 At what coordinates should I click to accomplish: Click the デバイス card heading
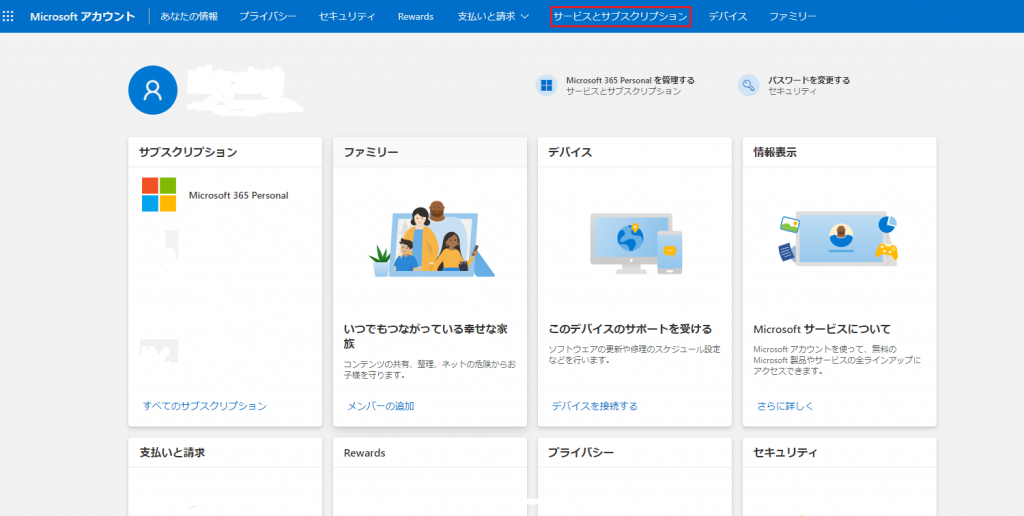coord(570,152)
